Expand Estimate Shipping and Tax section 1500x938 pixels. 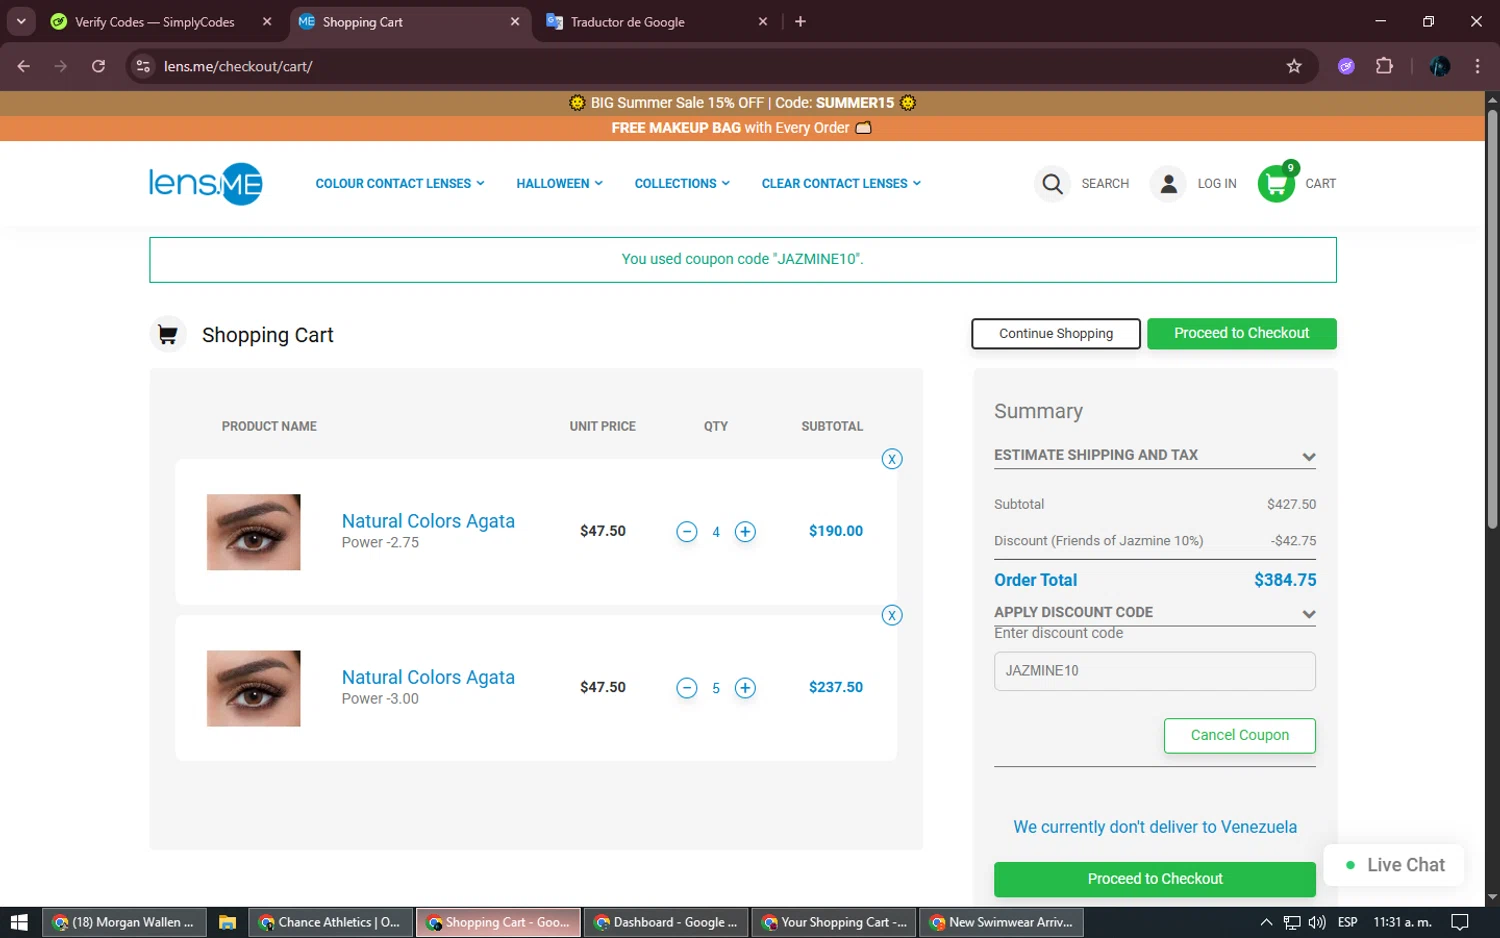pos(1154,455)
